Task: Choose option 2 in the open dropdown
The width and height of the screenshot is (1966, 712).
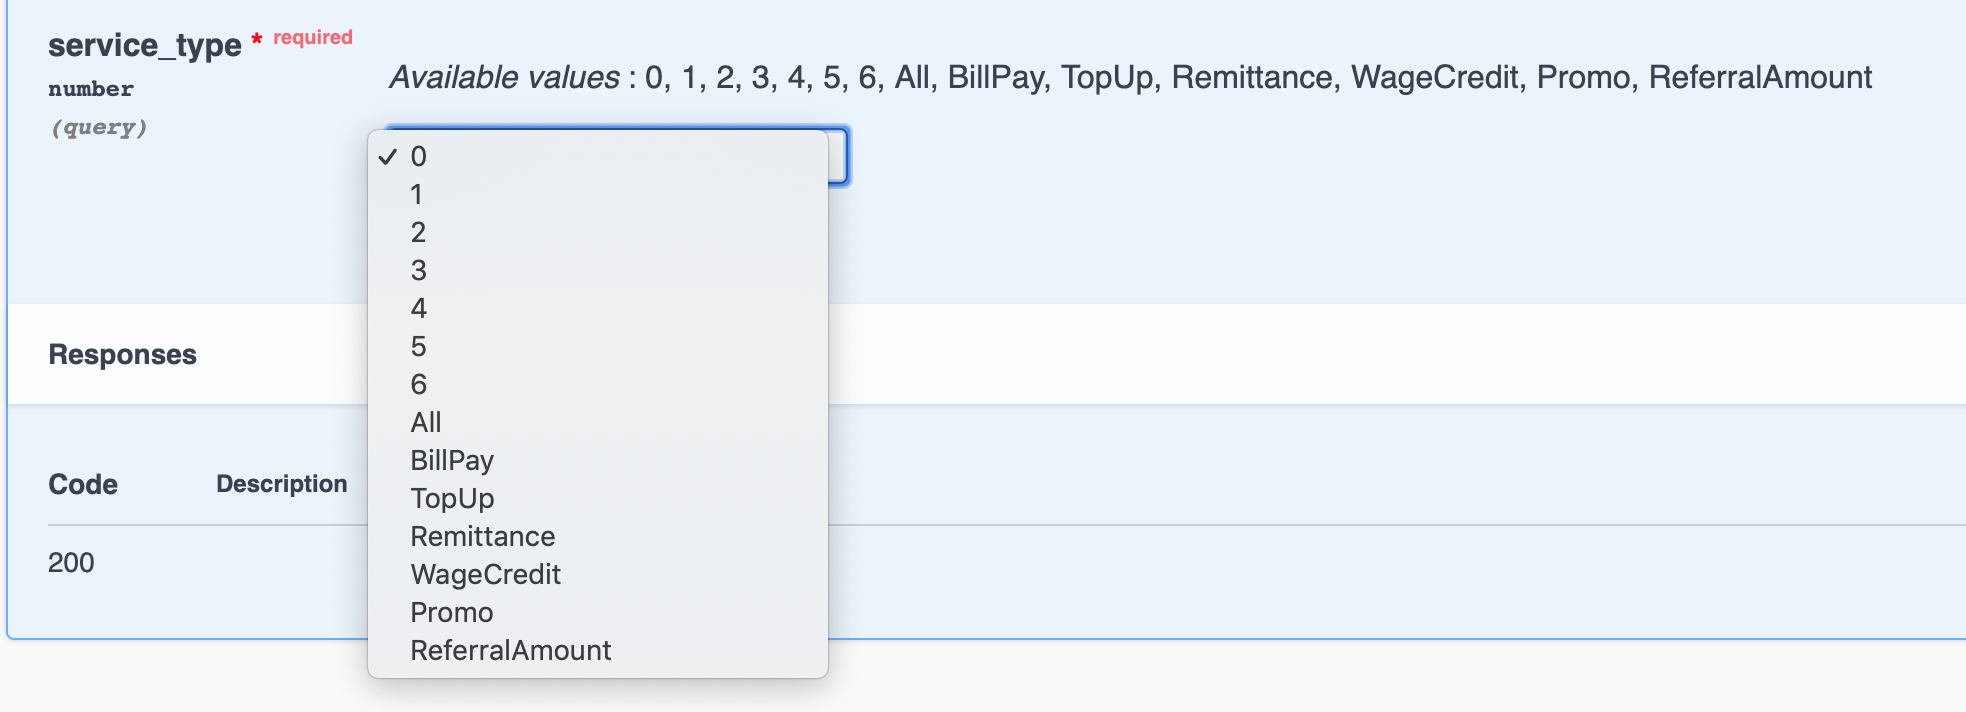Action: (417, 232)
